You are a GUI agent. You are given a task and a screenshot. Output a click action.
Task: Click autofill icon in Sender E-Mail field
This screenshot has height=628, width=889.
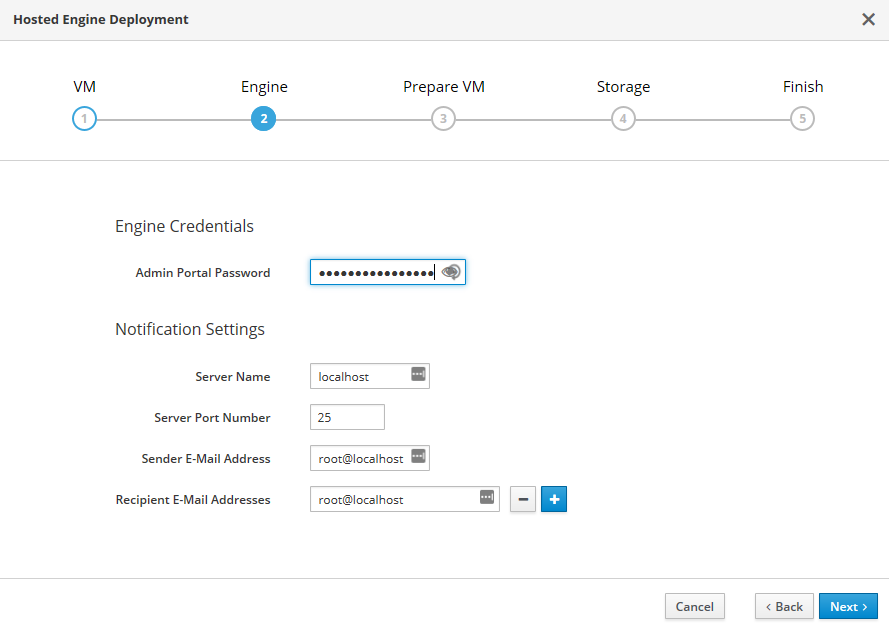(x=418, y=457)
